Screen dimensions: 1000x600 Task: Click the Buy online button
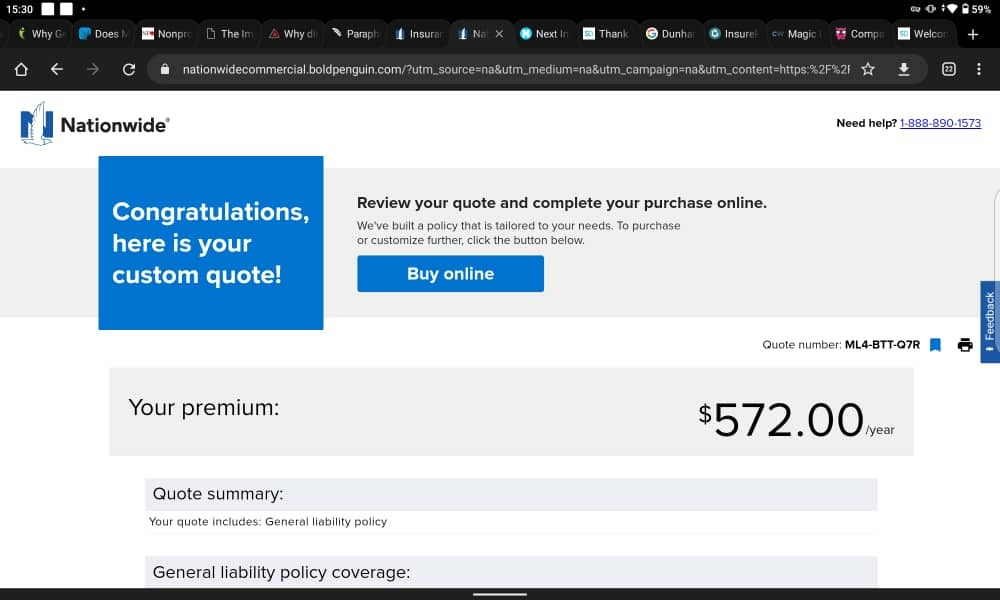pos(450,274)
